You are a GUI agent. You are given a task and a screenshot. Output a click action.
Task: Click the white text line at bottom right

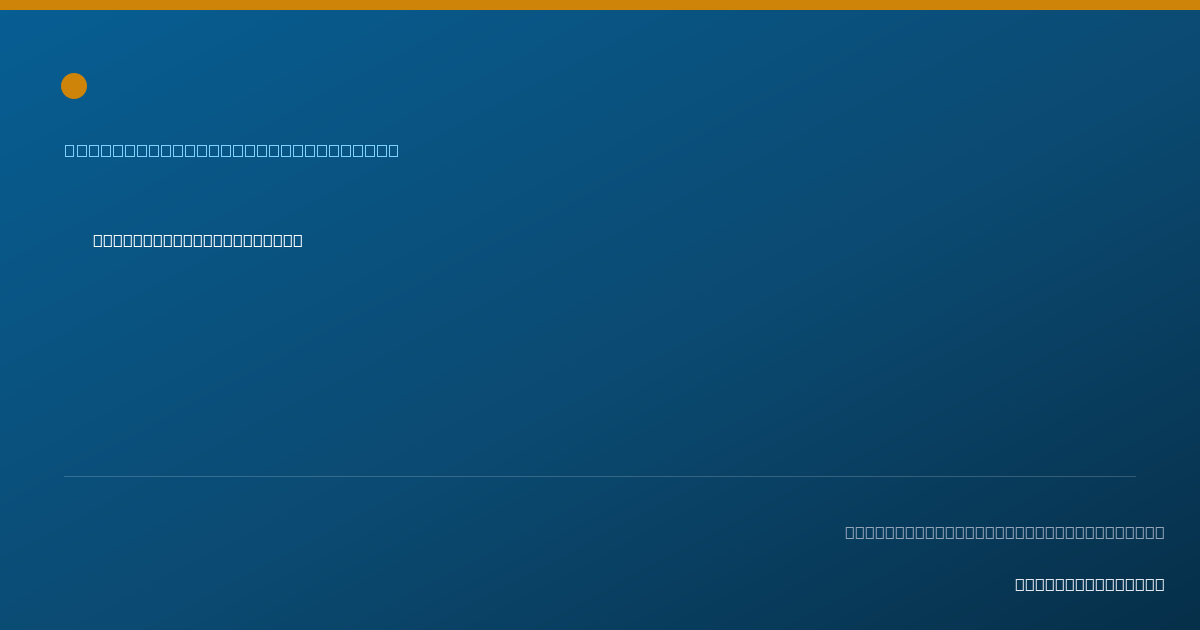pos(1090,584)
